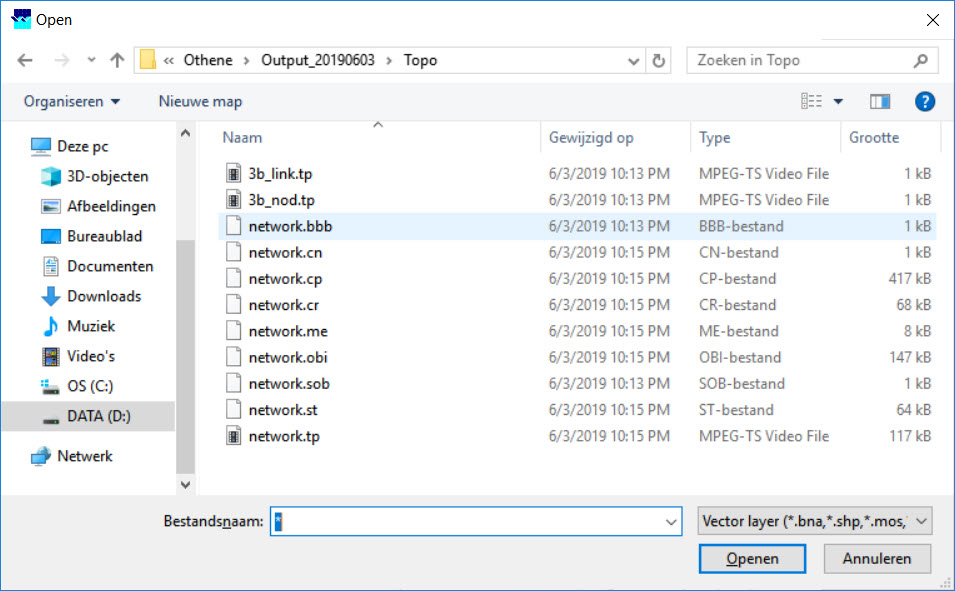Select DATA (D:) drive in navigation pane
The width and height of the screenshot is (955, 591).
pyautogui.click(x=98, y=416)
